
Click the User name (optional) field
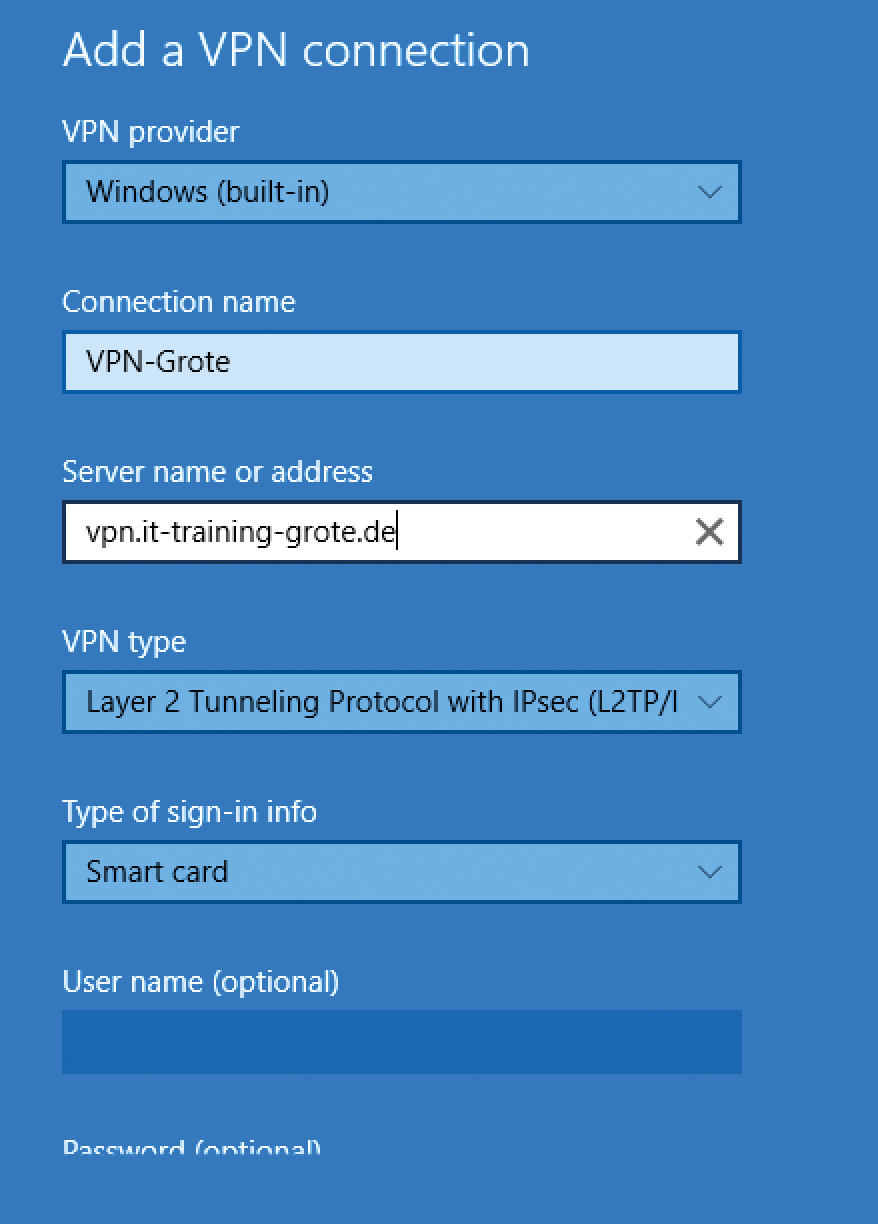point(400,1042)
